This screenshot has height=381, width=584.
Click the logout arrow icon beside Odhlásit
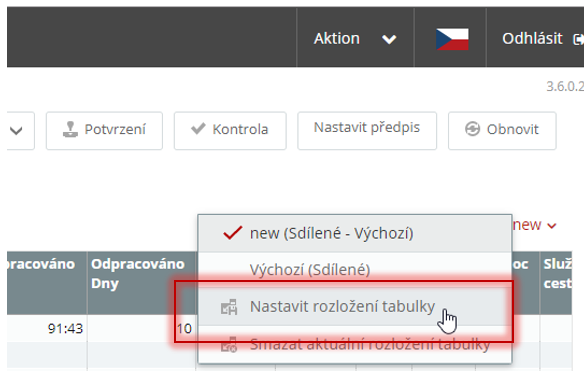pyautogui.click(x=578, y=39)
